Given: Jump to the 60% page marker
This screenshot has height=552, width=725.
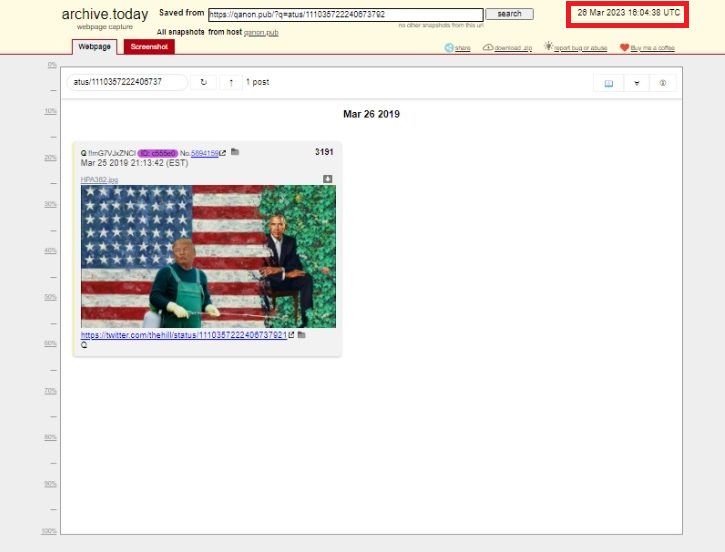Looking at the screenshot, I should click(50, 343).
